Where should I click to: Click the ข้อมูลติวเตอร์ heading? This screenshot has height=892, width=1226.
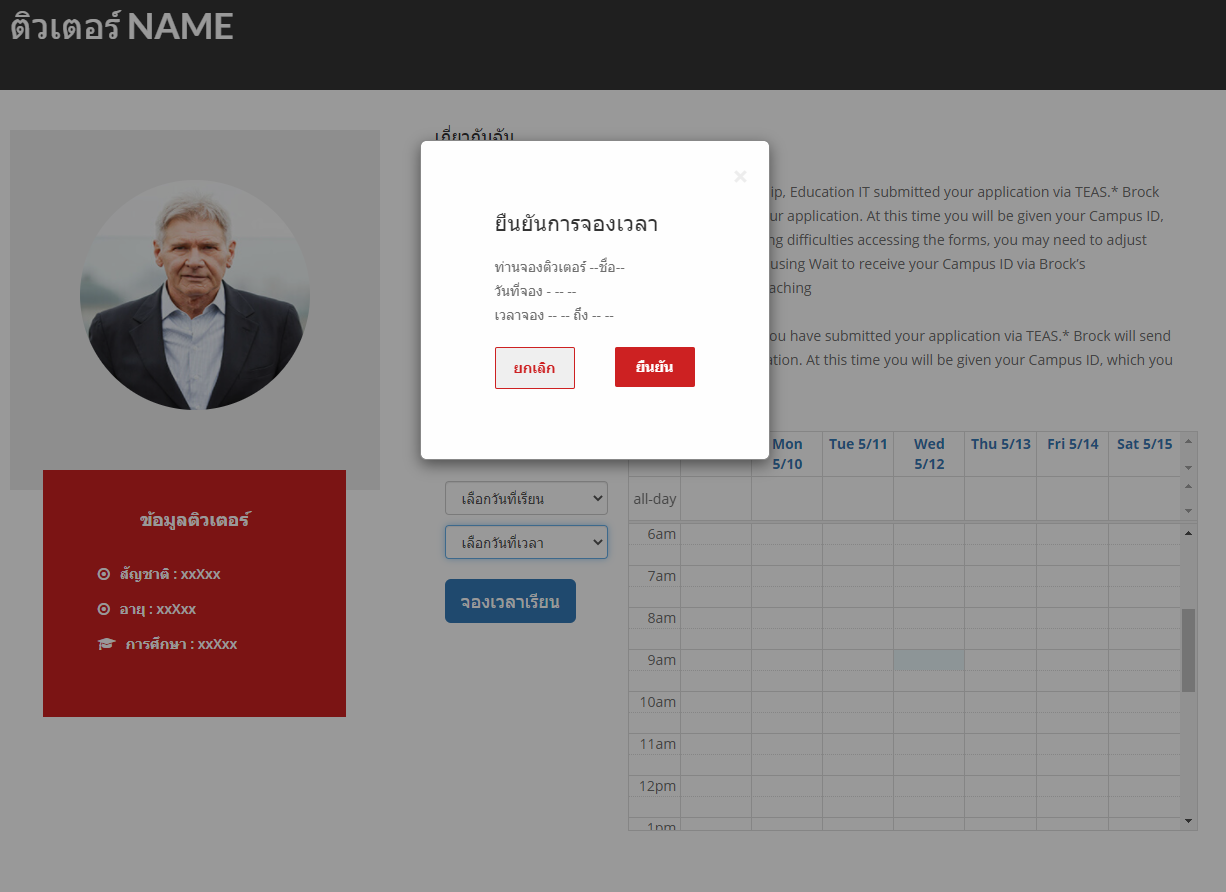[x=194, y=520]
